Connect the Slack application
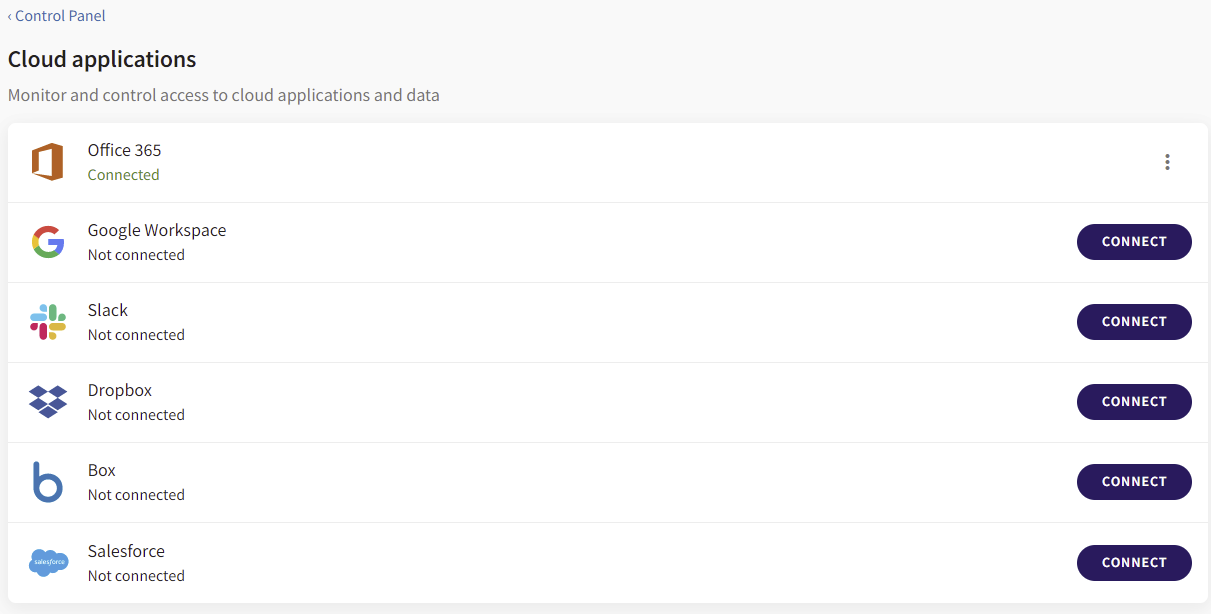 coord(1134,322)
